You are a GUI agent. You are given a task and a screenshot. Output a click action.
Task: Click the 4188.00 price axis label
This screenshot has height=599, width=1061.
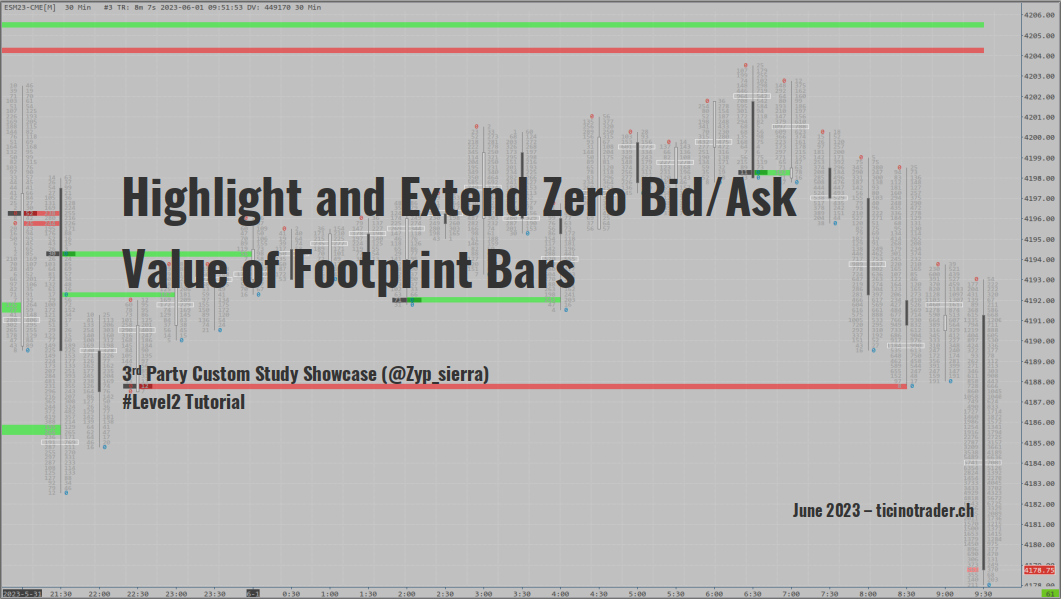(x=1039, y=382)
